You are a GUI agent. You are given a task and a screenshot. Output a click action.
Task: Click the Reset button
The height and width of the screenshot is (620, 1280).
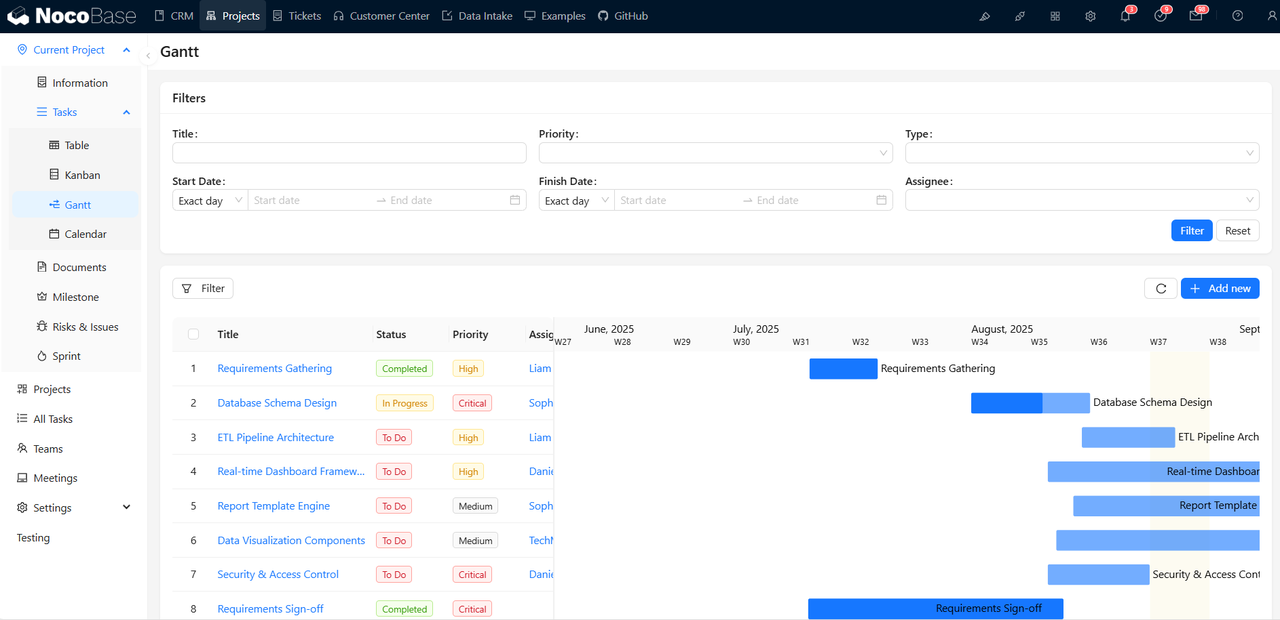[x=1238, y=230]
